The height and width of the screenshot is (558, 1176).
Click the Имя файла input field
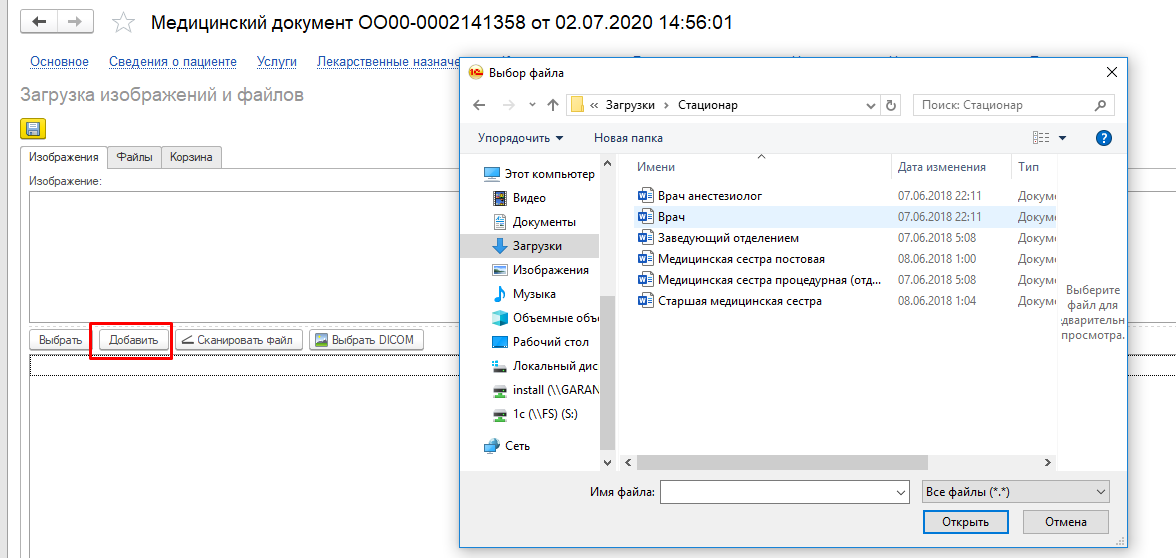(776, 492)
